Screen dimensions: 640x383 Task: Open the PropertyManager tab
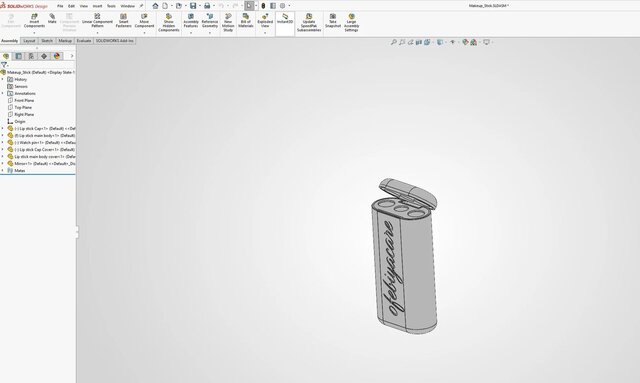pyautogui.click(x=18, y=56)
